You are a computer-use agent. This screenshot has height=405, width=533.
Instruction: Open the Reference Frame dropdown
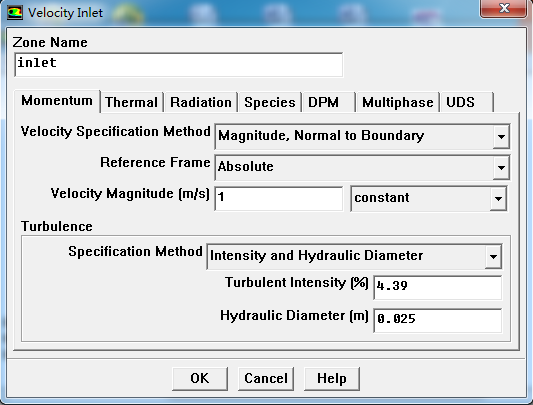point(362,167)
